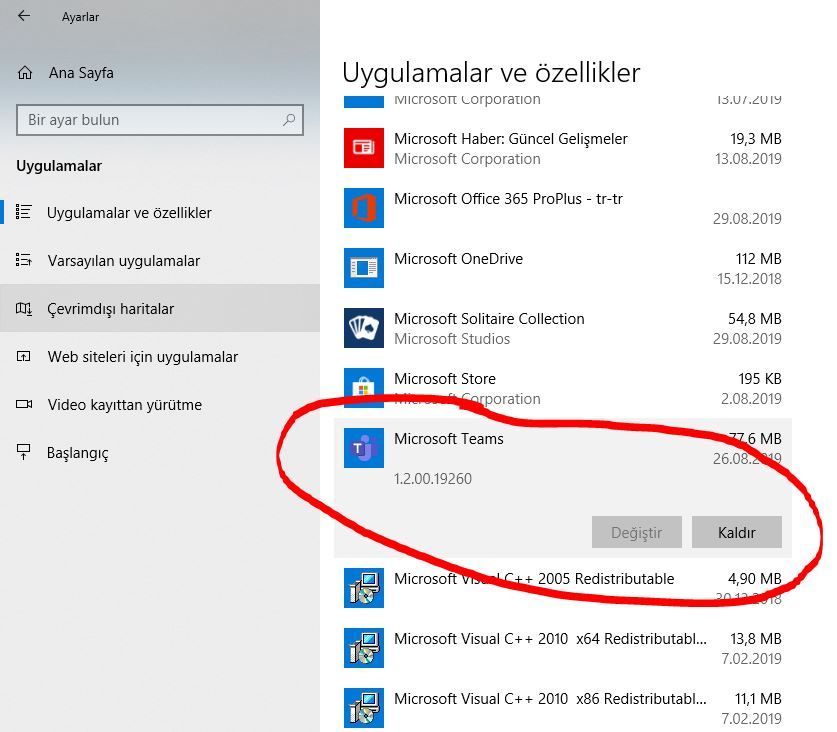Click the back arrow in Ayarlar header

click(23, 16)
